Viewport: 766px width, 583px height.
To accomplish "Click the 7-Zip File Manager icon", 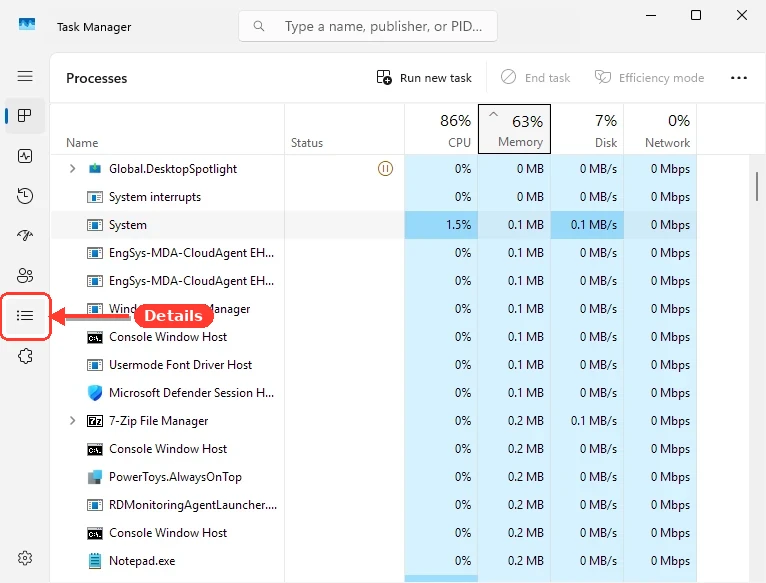I will pos(95,421).
